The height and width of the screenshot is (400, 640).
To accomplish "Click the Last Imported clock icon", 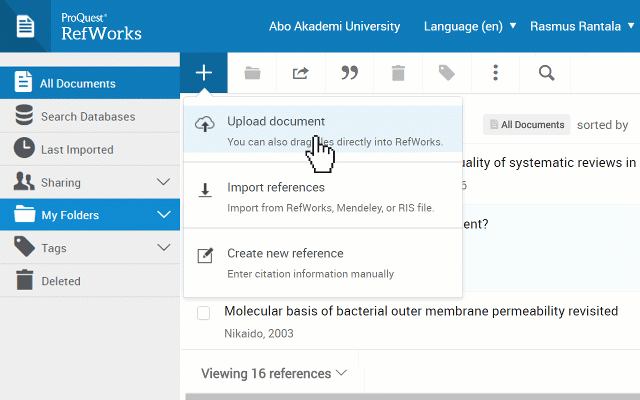I will 24,148.
